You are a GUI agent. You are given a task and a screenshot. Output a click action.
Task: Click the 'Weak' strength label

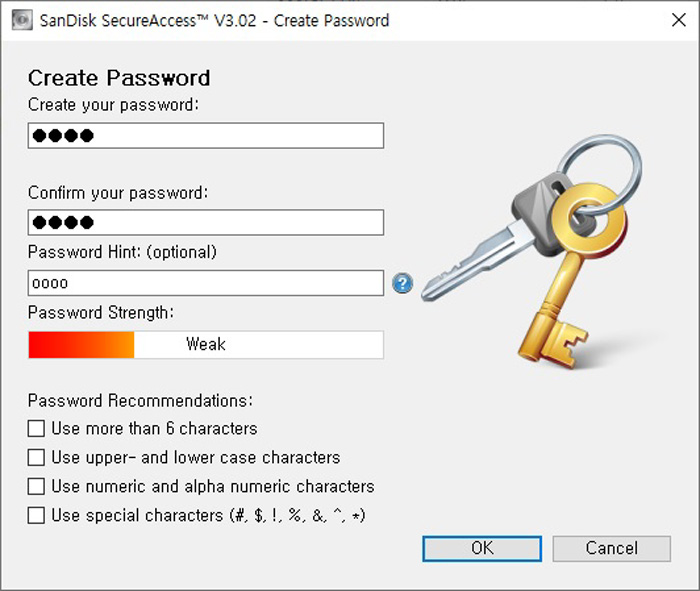pos(206,344)
